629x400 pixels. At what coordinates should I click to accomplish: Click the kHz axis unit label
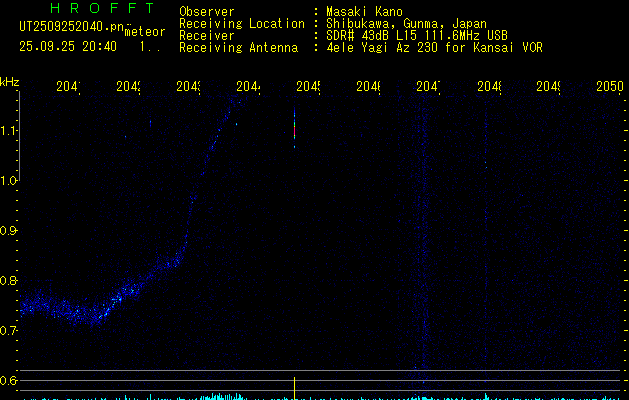coord(10,81)
